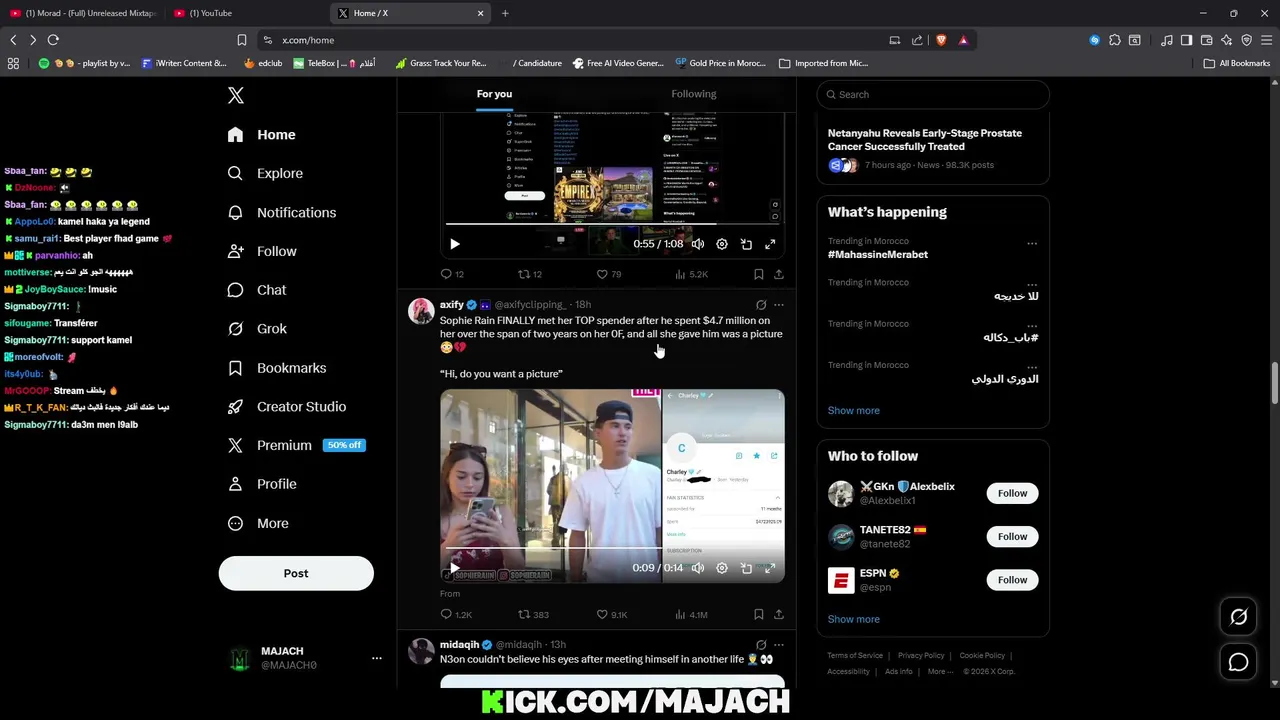This screenshot has width=1280, height=720.
Task: Mute the Sophie Rain video
Action: [x=698, y=568]
